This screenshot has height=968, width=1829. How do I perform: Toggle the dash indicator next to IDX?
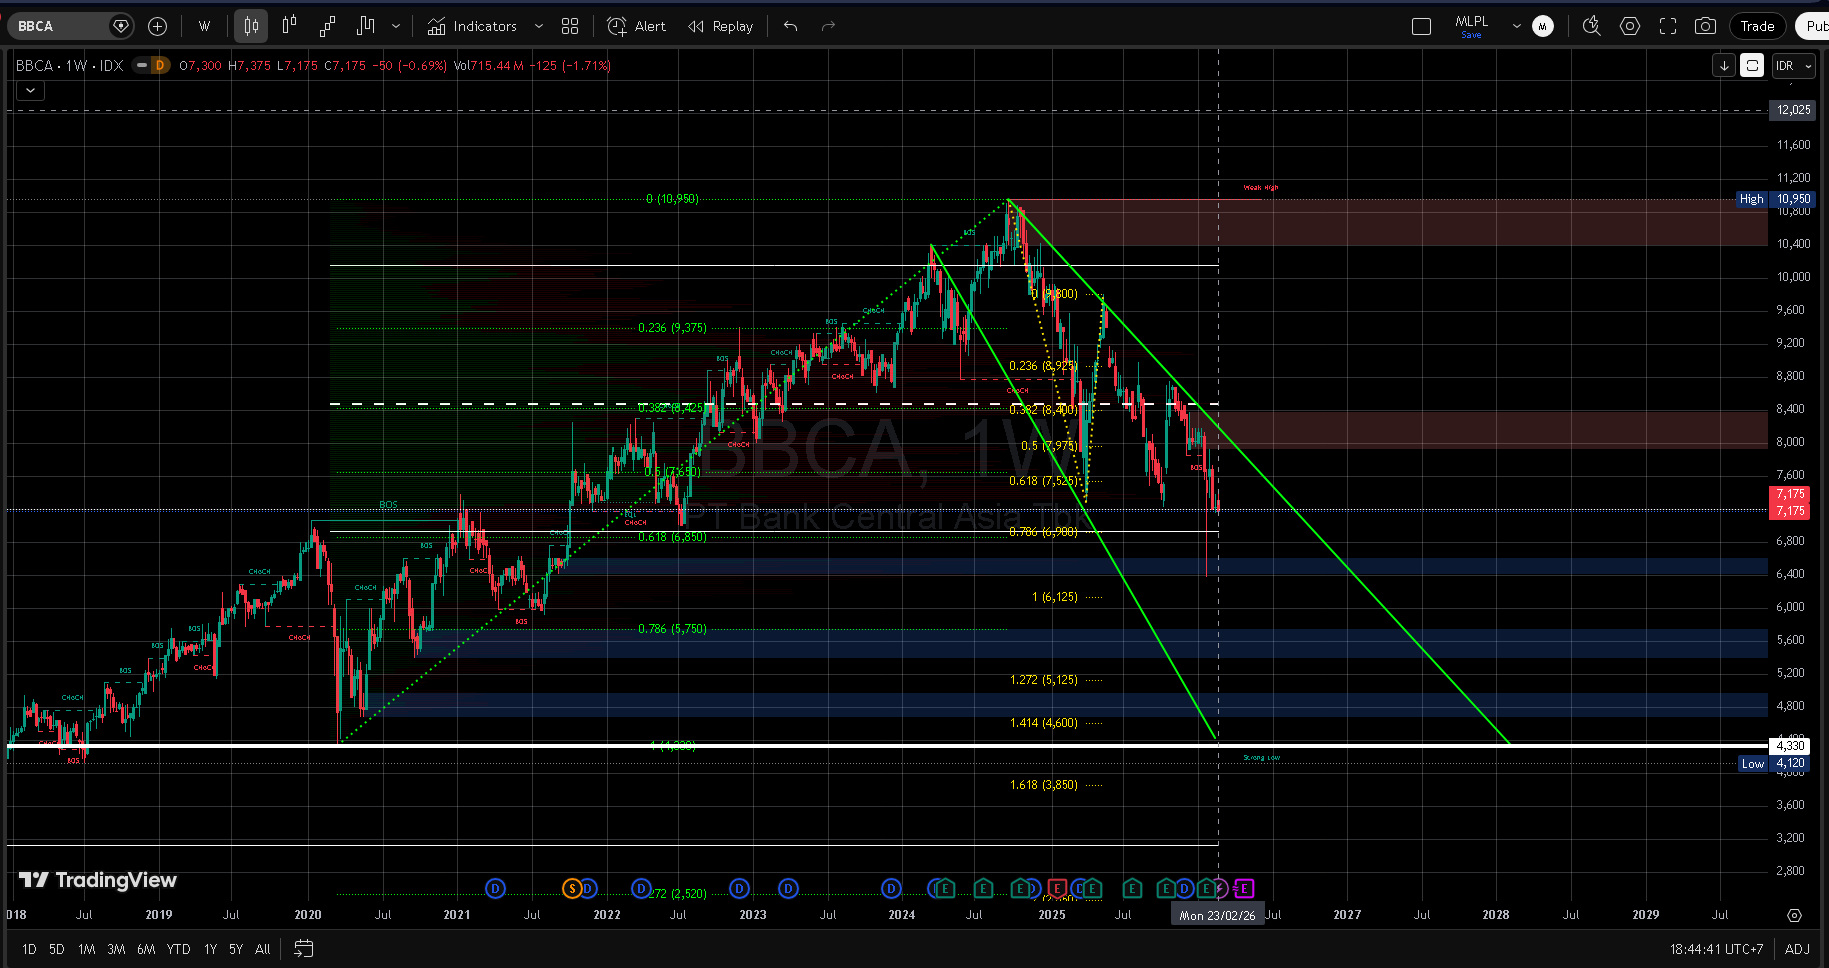[142, 66]
